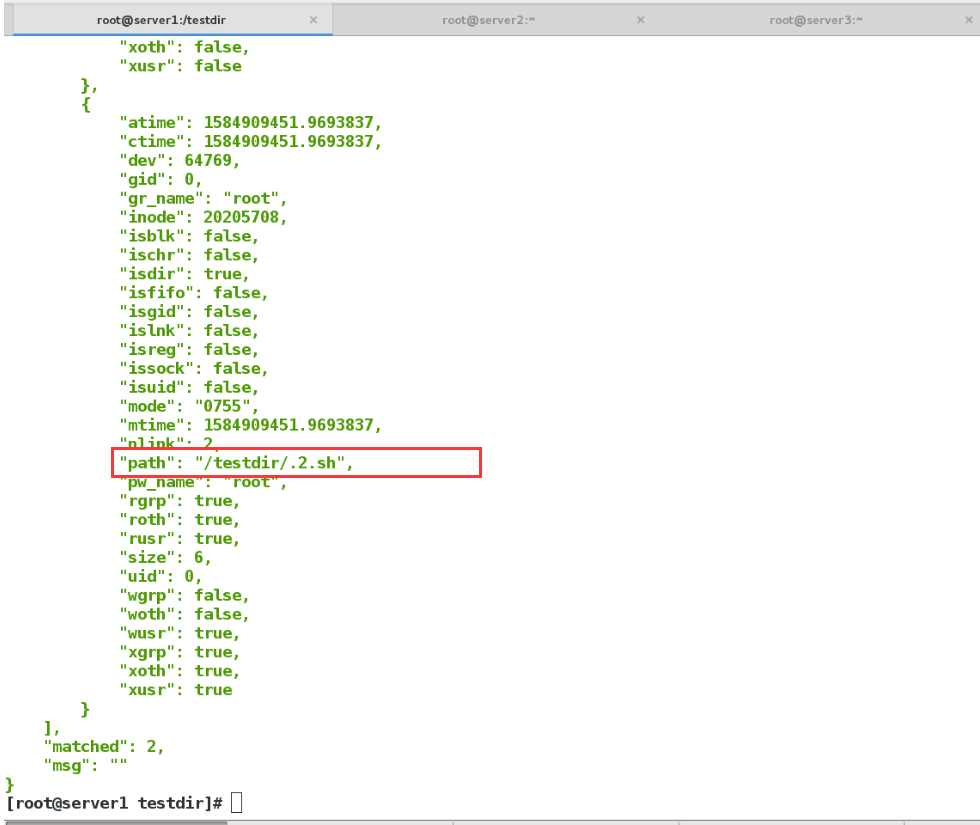Close the root@server1:/testdir tab
Screen dimensions: 980x825
pos(314,20)
